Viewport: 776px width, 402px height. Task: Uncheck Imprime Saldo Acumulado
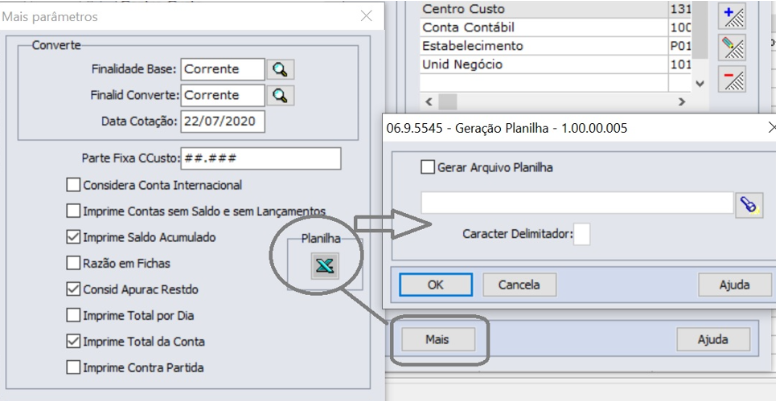coord(73,237)
